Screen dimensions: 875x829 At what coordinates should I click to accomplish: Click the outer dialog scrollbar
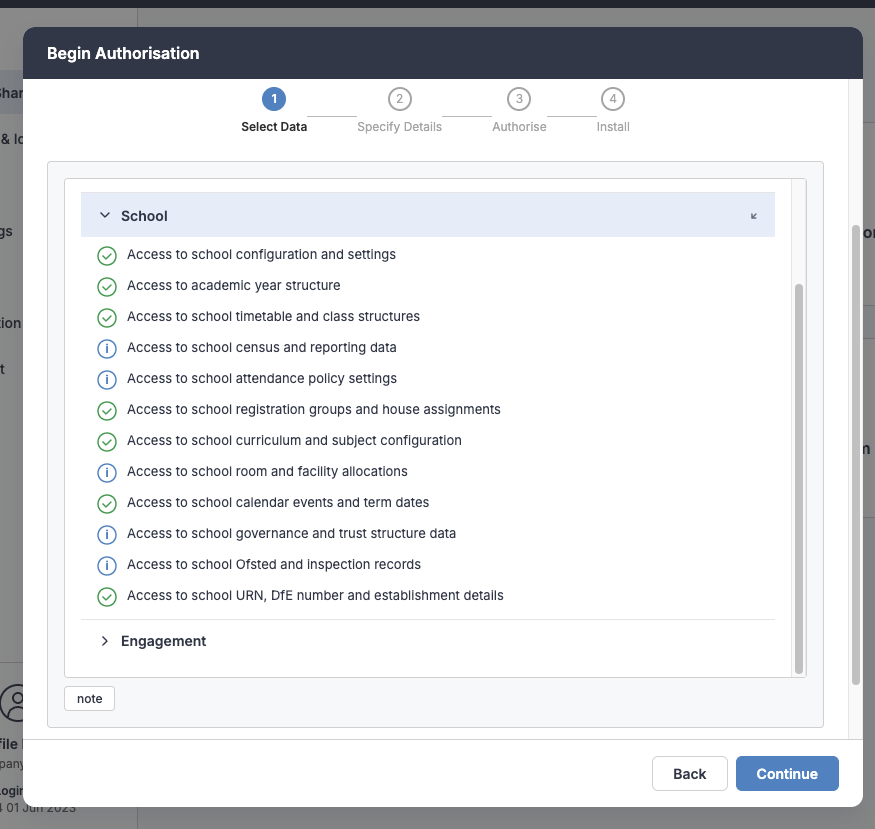tap(856, 455)
